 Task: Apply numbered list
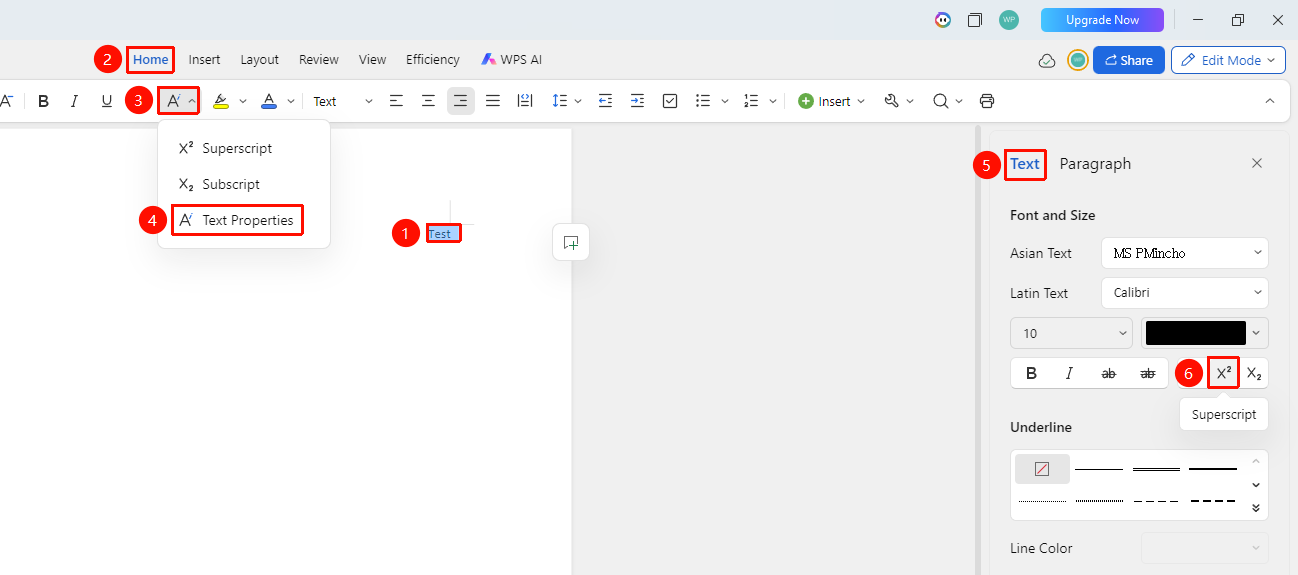(x=752, y=101)
